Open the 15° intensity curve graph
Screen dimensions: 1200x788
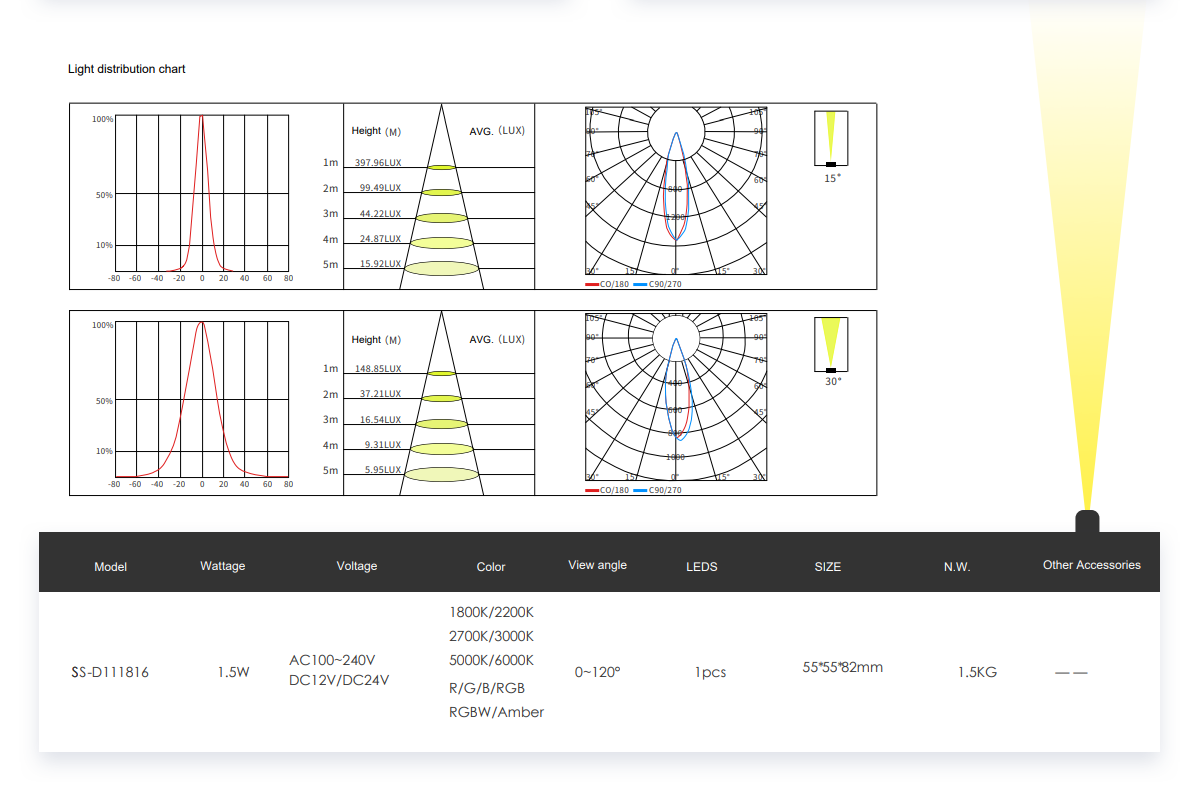coord(201,194)
